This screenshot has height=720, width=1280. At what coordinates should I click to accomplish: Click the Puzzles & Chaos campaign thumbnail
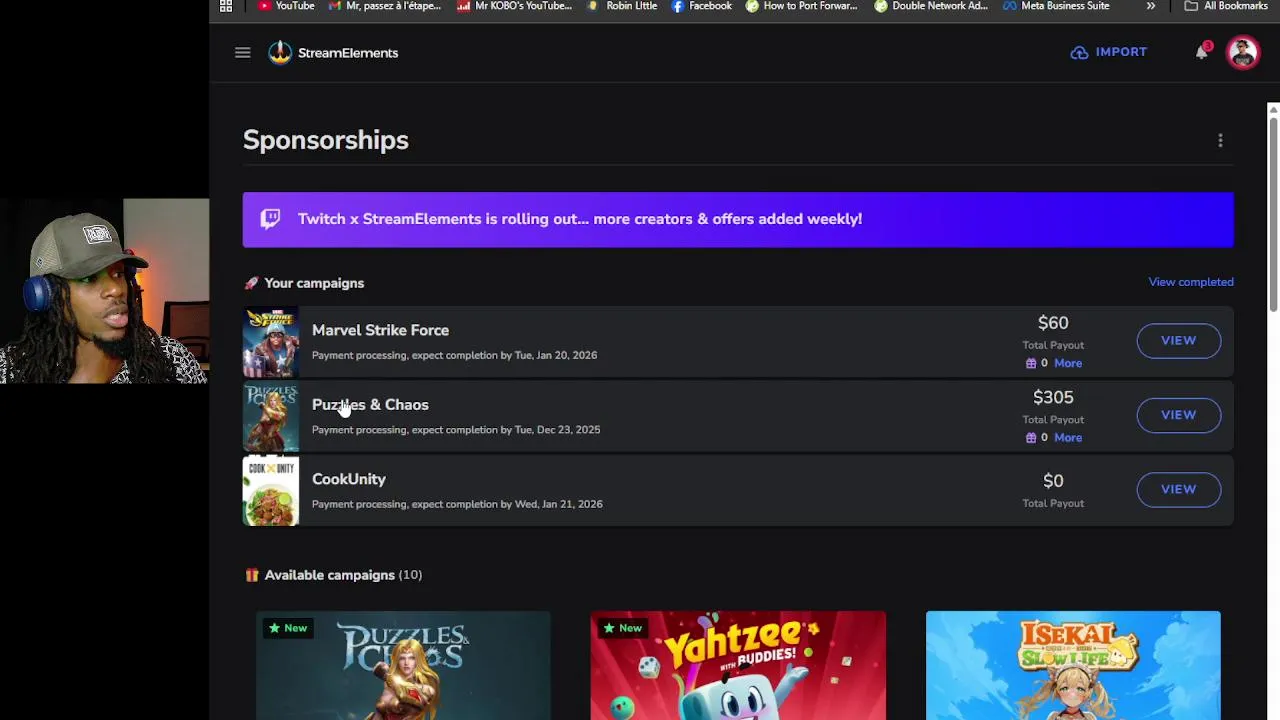(x=271, y=416)
